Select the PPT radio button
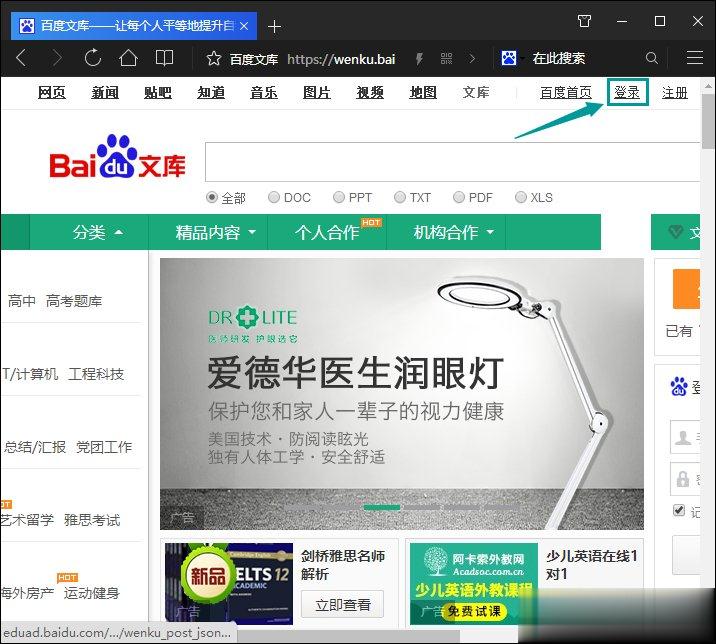The height and width of the screenshot is (644, 716). (x=339, y=197)
